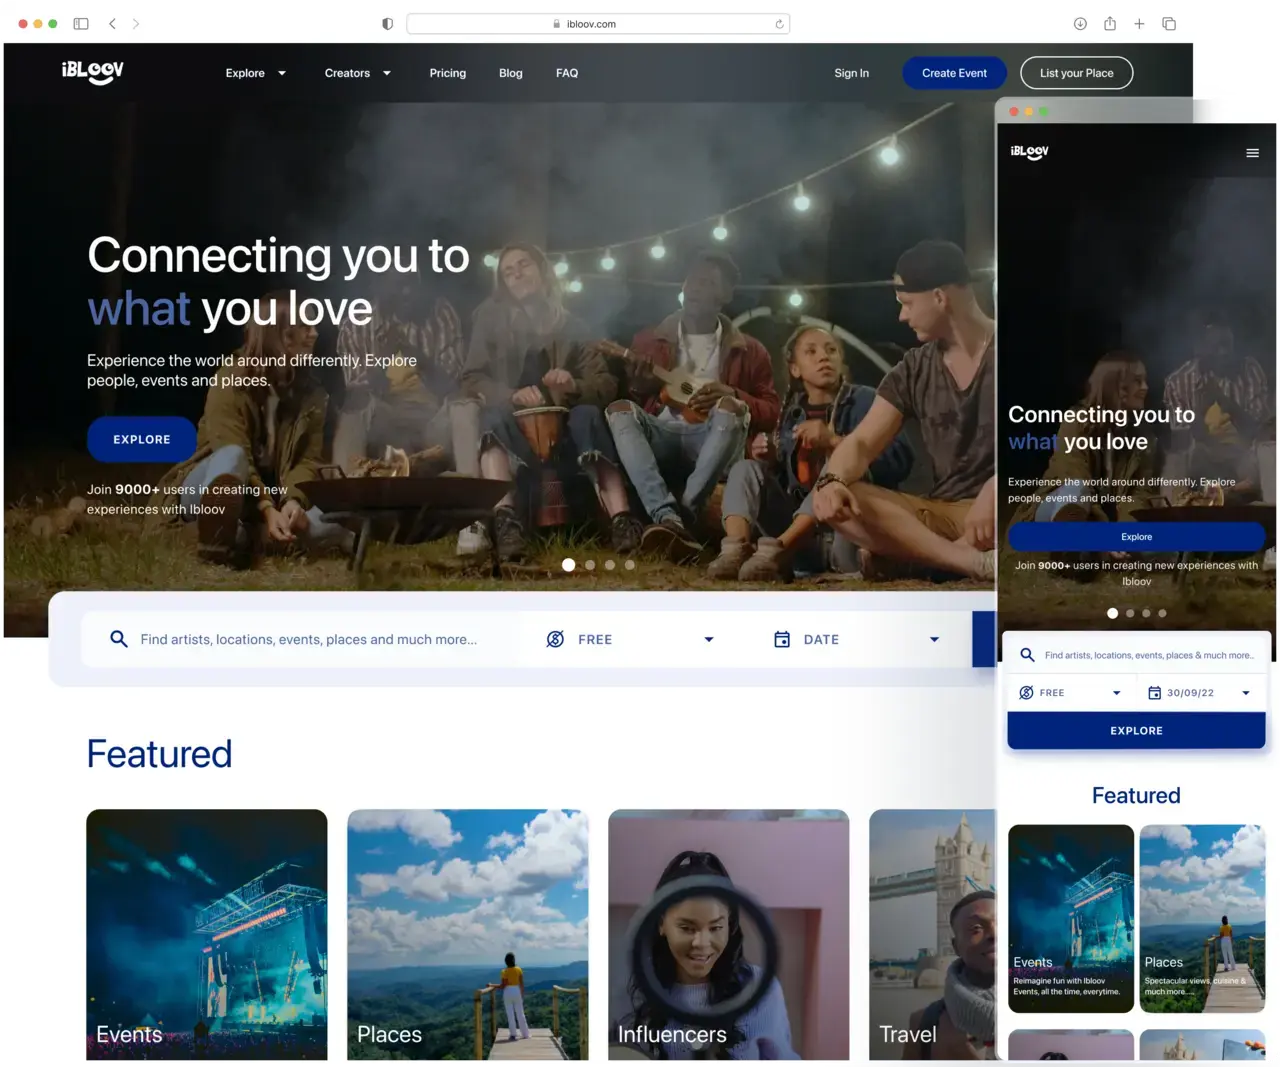Click the Create Event button
This screenshot has width=1280, height=1067.
pyautogui.click(x=954, y=72)
